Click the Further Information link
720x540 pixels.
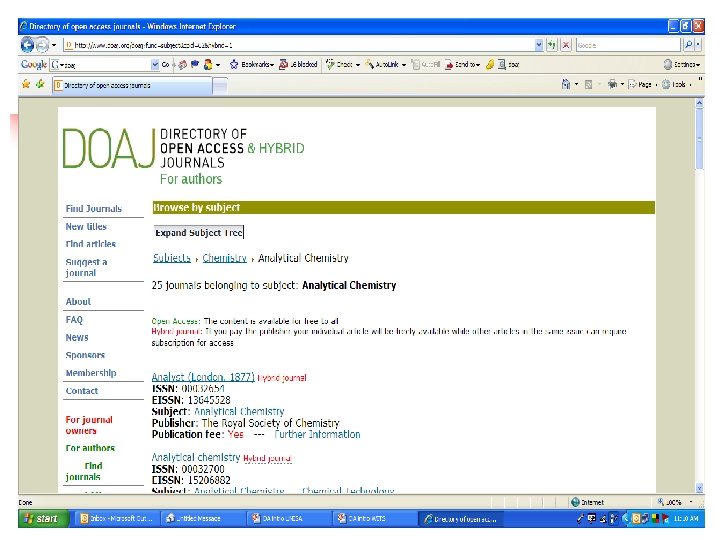[x=317, y=434]
